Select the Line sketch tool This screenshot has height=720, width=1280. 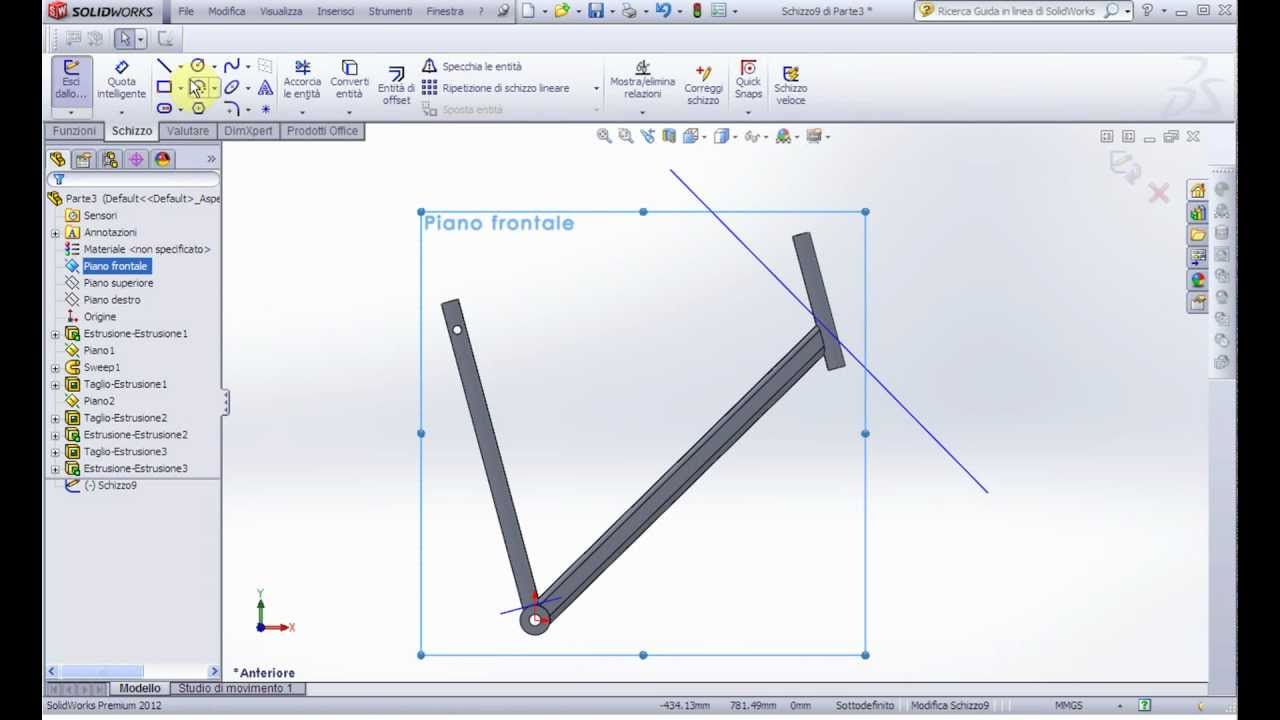(x=164, y=66)
